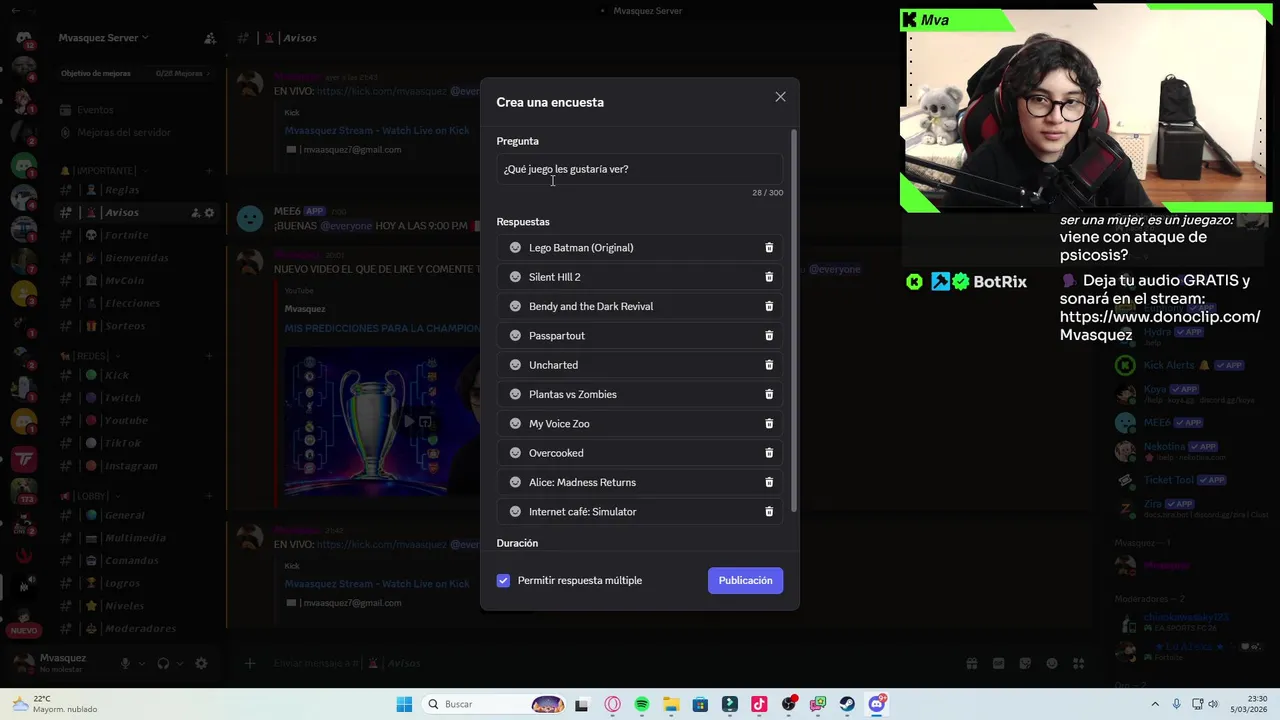Edit the Uncharted answer text field
This screenshot has width=1280, height=720.
pyautogui.click(x=640, y=365)
